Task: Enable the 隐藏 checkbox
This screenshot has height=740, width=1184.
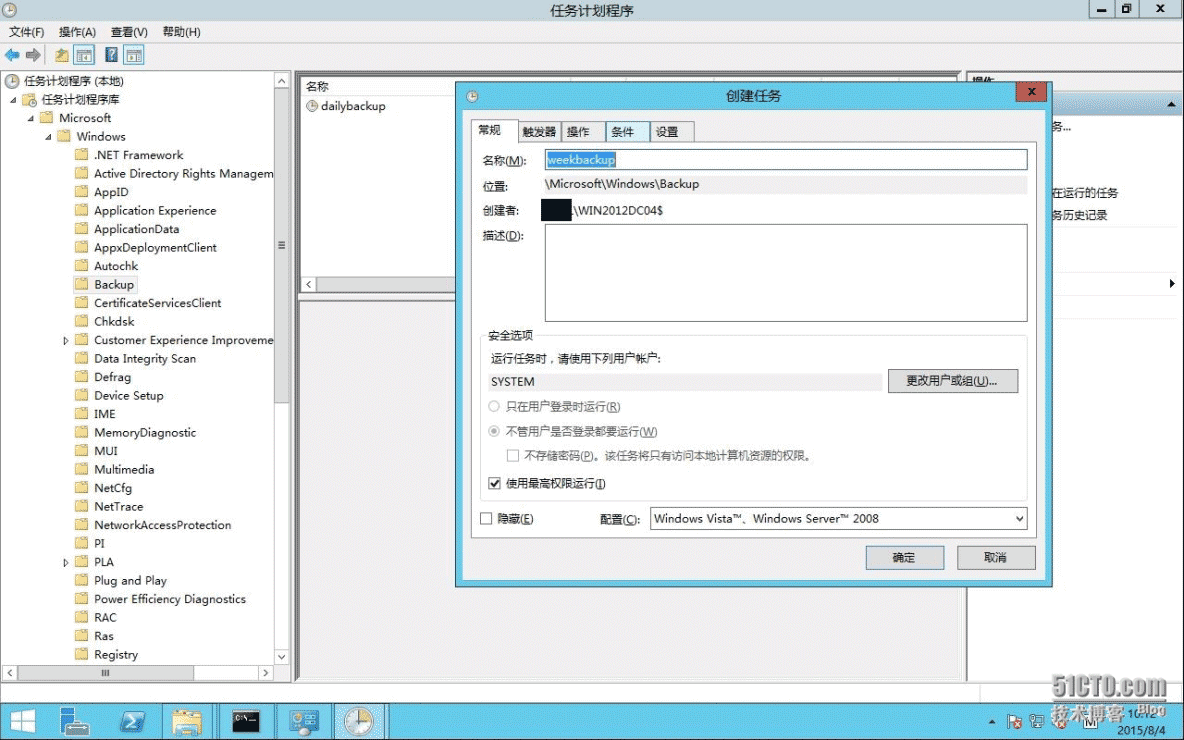Action: point(487,519)
